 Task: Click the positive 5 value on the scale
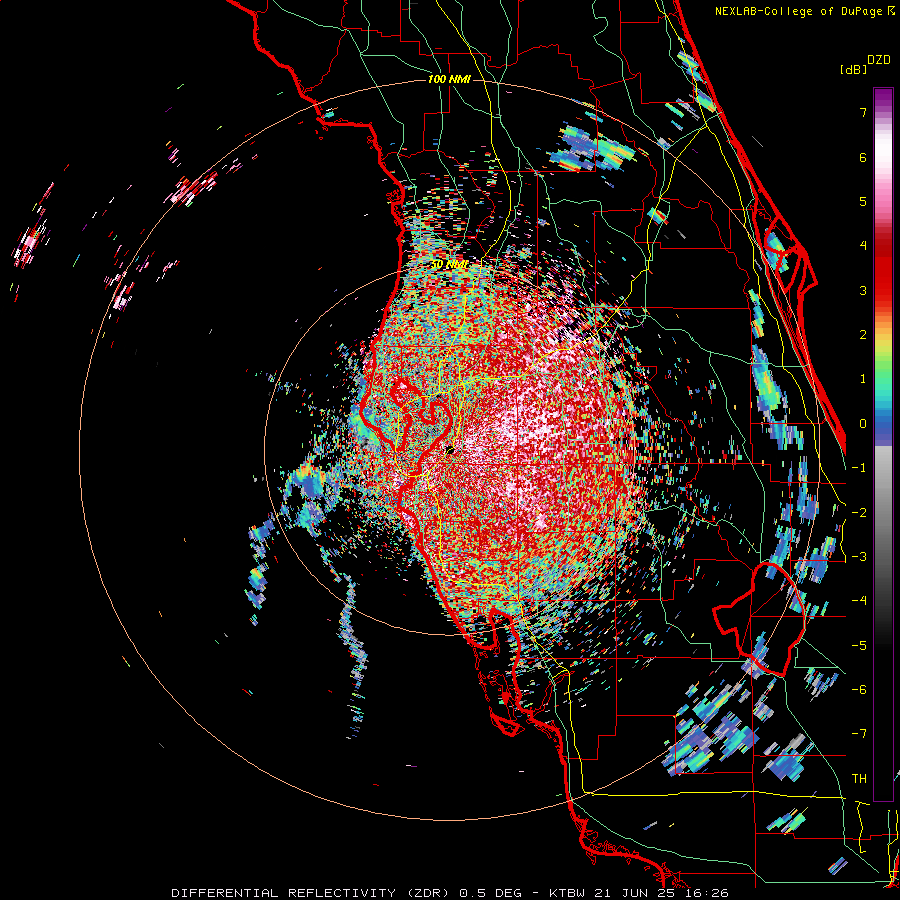(x=863, y=201)
